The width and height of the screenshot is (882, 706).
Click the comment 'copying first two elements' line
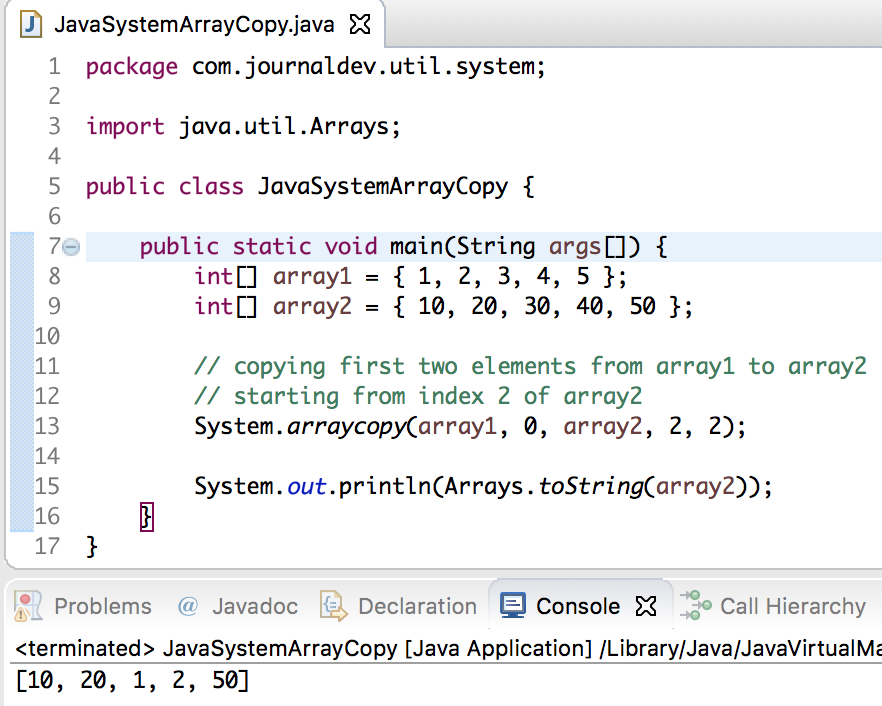click(530, 367)
